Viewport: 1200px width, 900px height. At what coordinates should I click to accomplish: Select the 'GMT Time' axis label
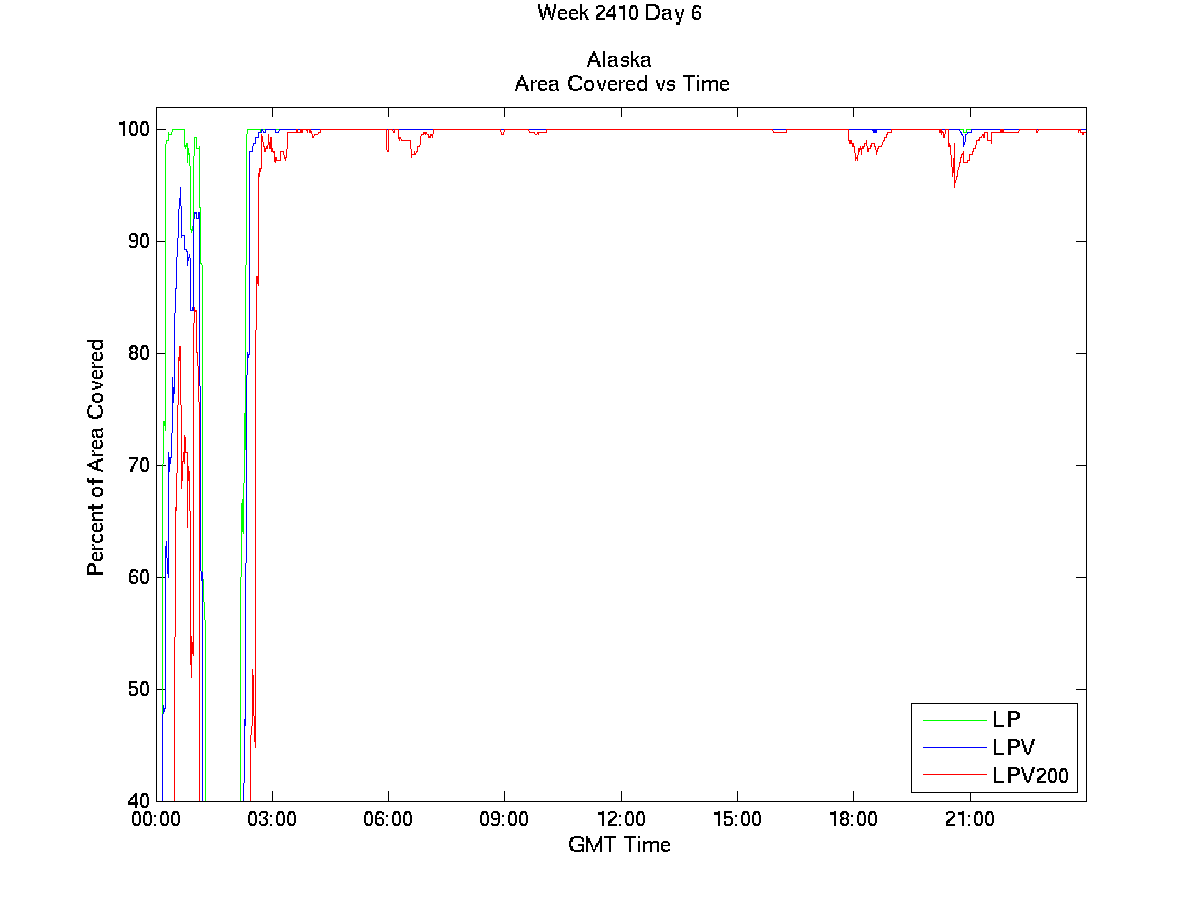tap(619, 845)
